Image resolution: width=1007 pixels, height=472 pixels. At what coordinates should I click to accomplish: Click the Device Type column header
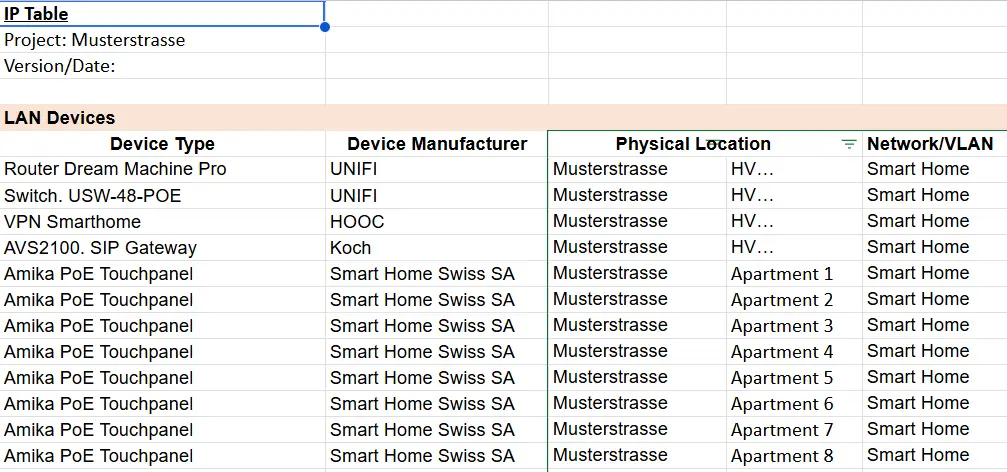162,144
